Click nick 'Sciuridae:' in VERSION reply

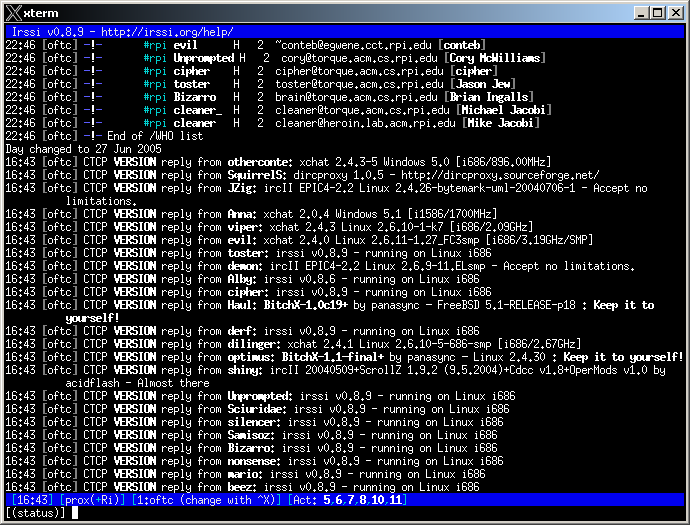click(257, 409)
